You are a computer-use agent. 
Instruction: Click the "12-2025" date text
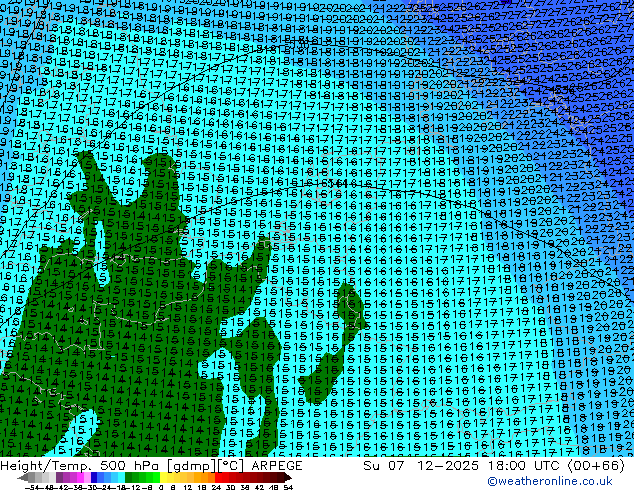coord(448,466)
